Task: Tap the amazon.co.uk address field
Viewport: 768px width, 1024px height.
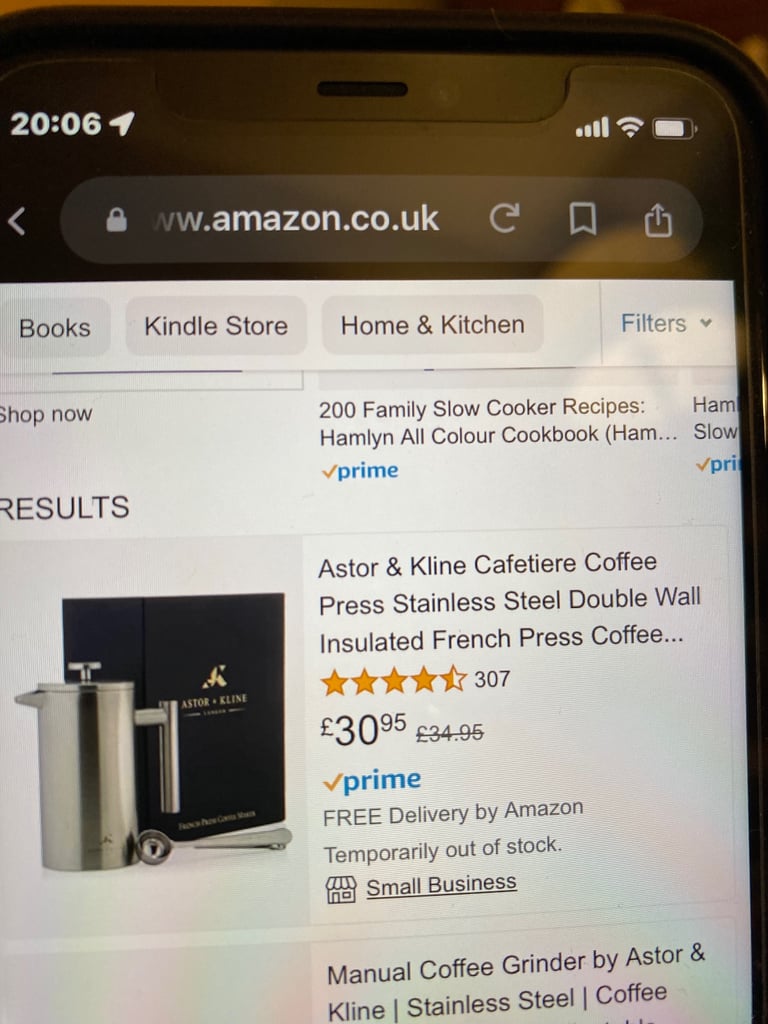Action: (295, 219)
